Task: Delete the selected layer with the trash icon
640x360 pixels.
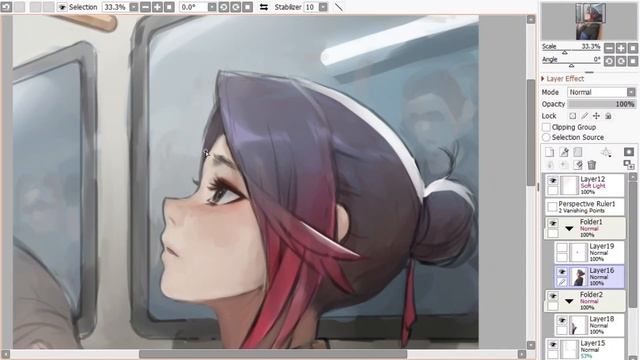Action: pos(592,165)
